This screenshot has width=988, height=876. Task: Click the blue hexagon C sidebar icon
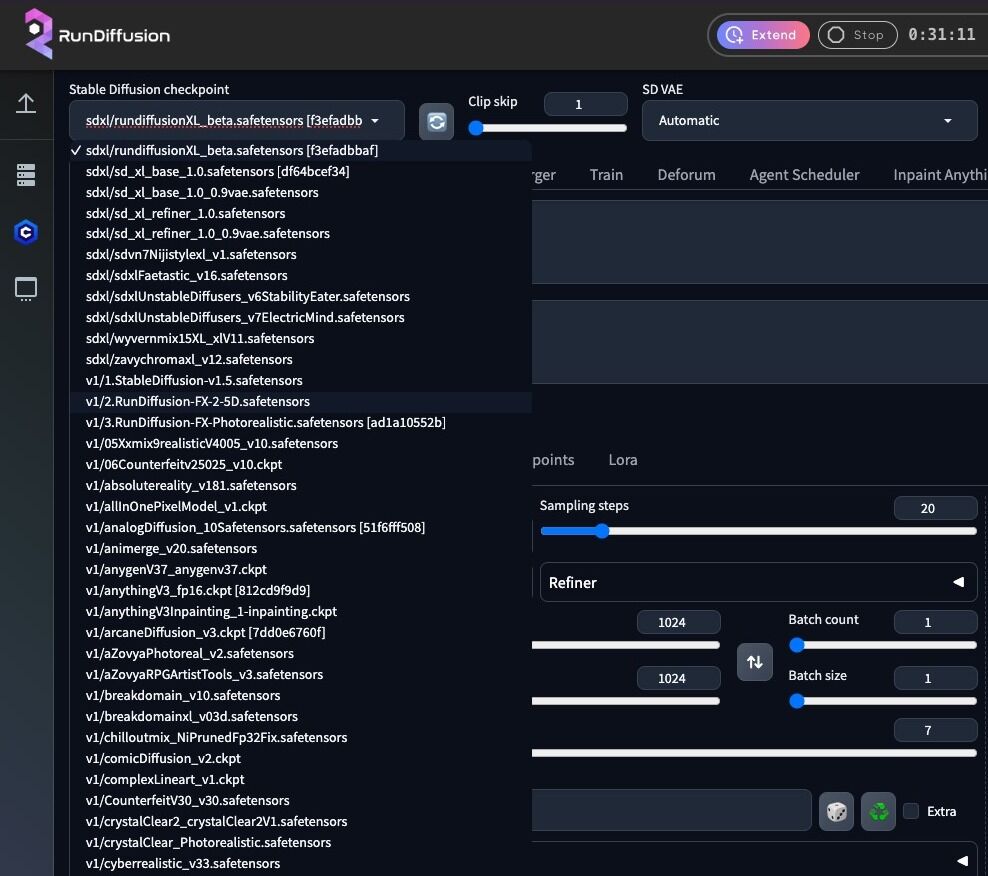coord(26,232)
